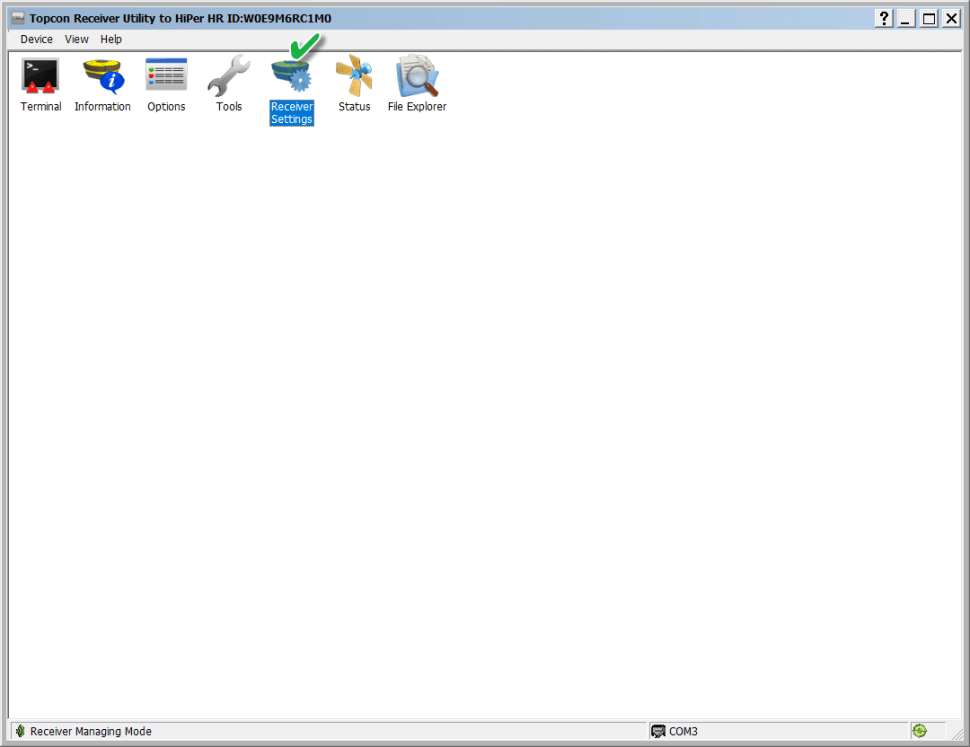
Task: Click the Receiver Managing Mode icon
Action: (x=20, y=731)
